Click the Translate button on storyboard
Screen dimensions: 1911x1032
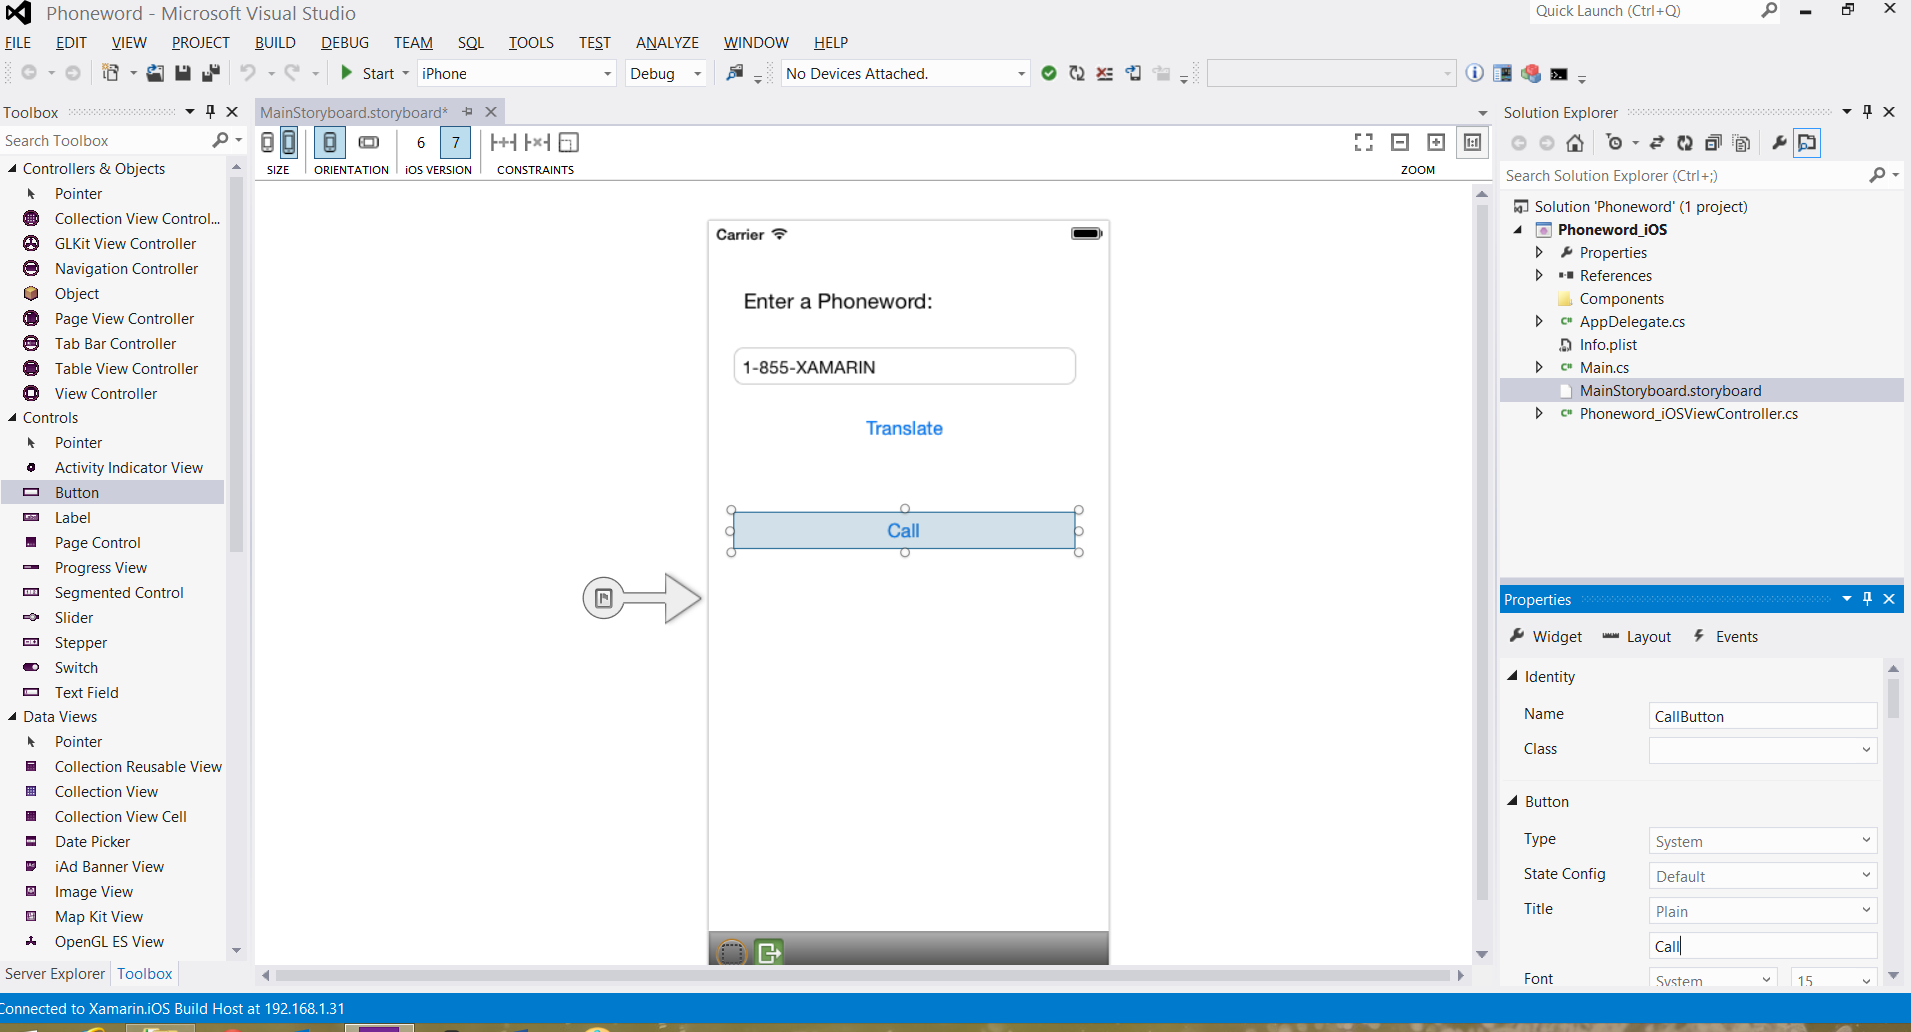tap(904, 428)
